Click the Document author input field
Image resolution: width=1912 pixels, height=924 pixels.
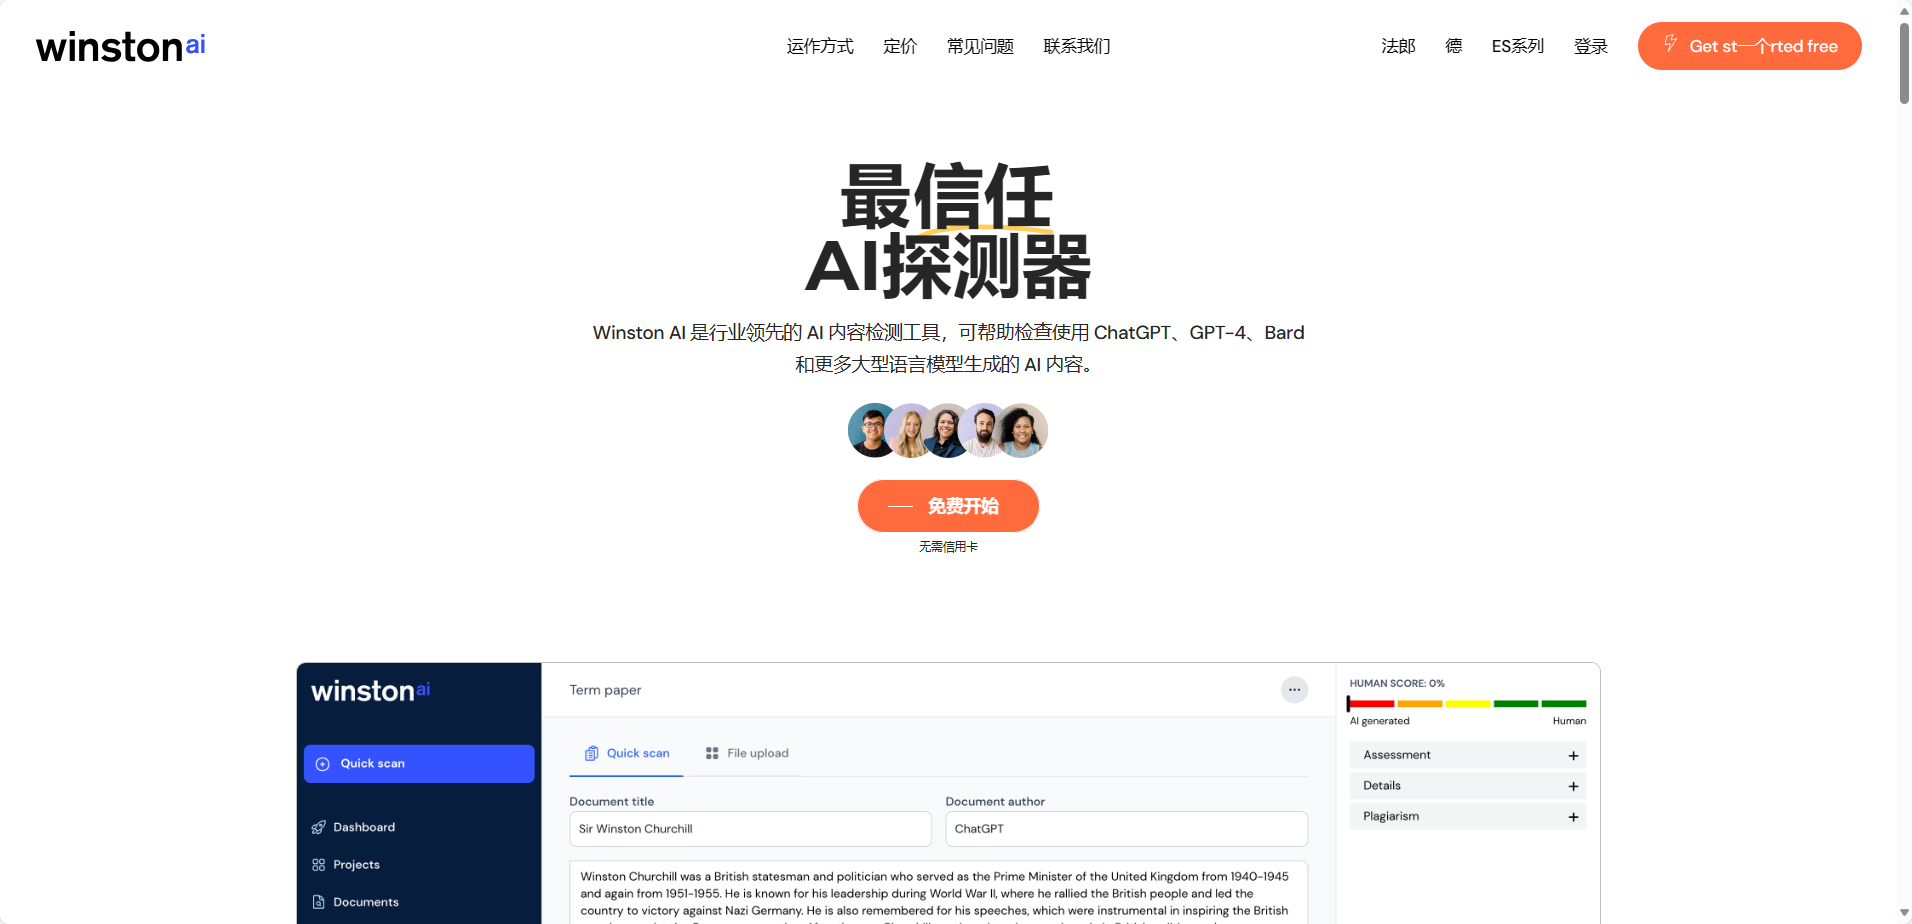[1126, 829]
